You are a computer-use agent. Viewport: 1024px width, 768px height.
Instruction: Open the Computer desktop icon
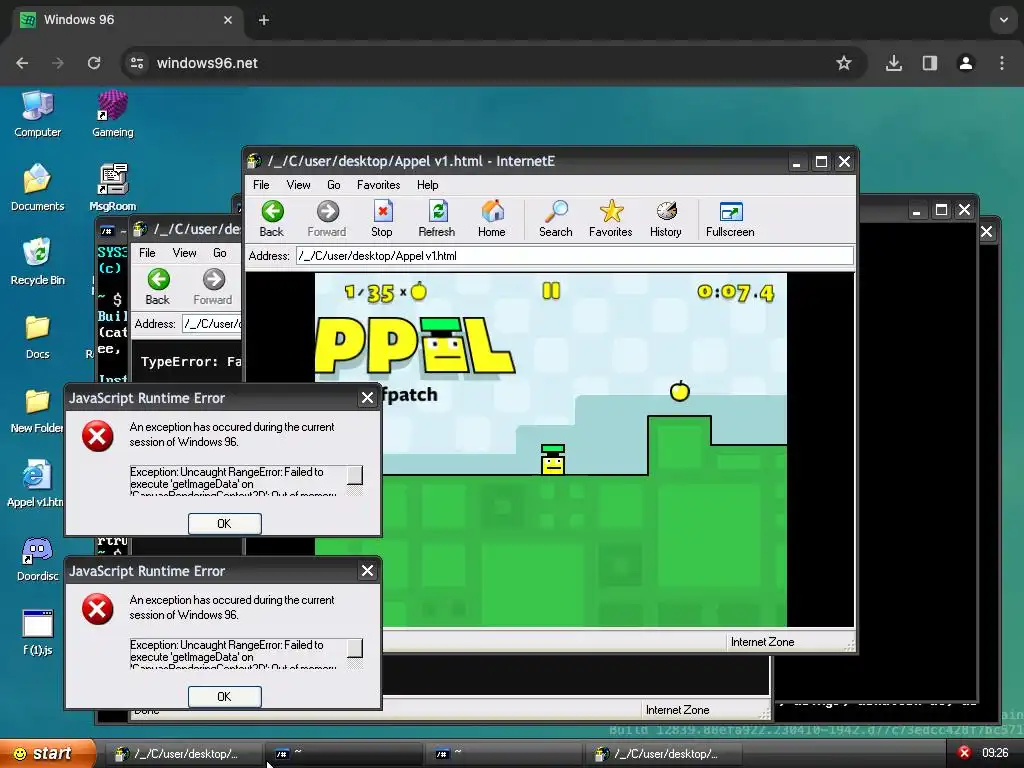click(37, 115)
